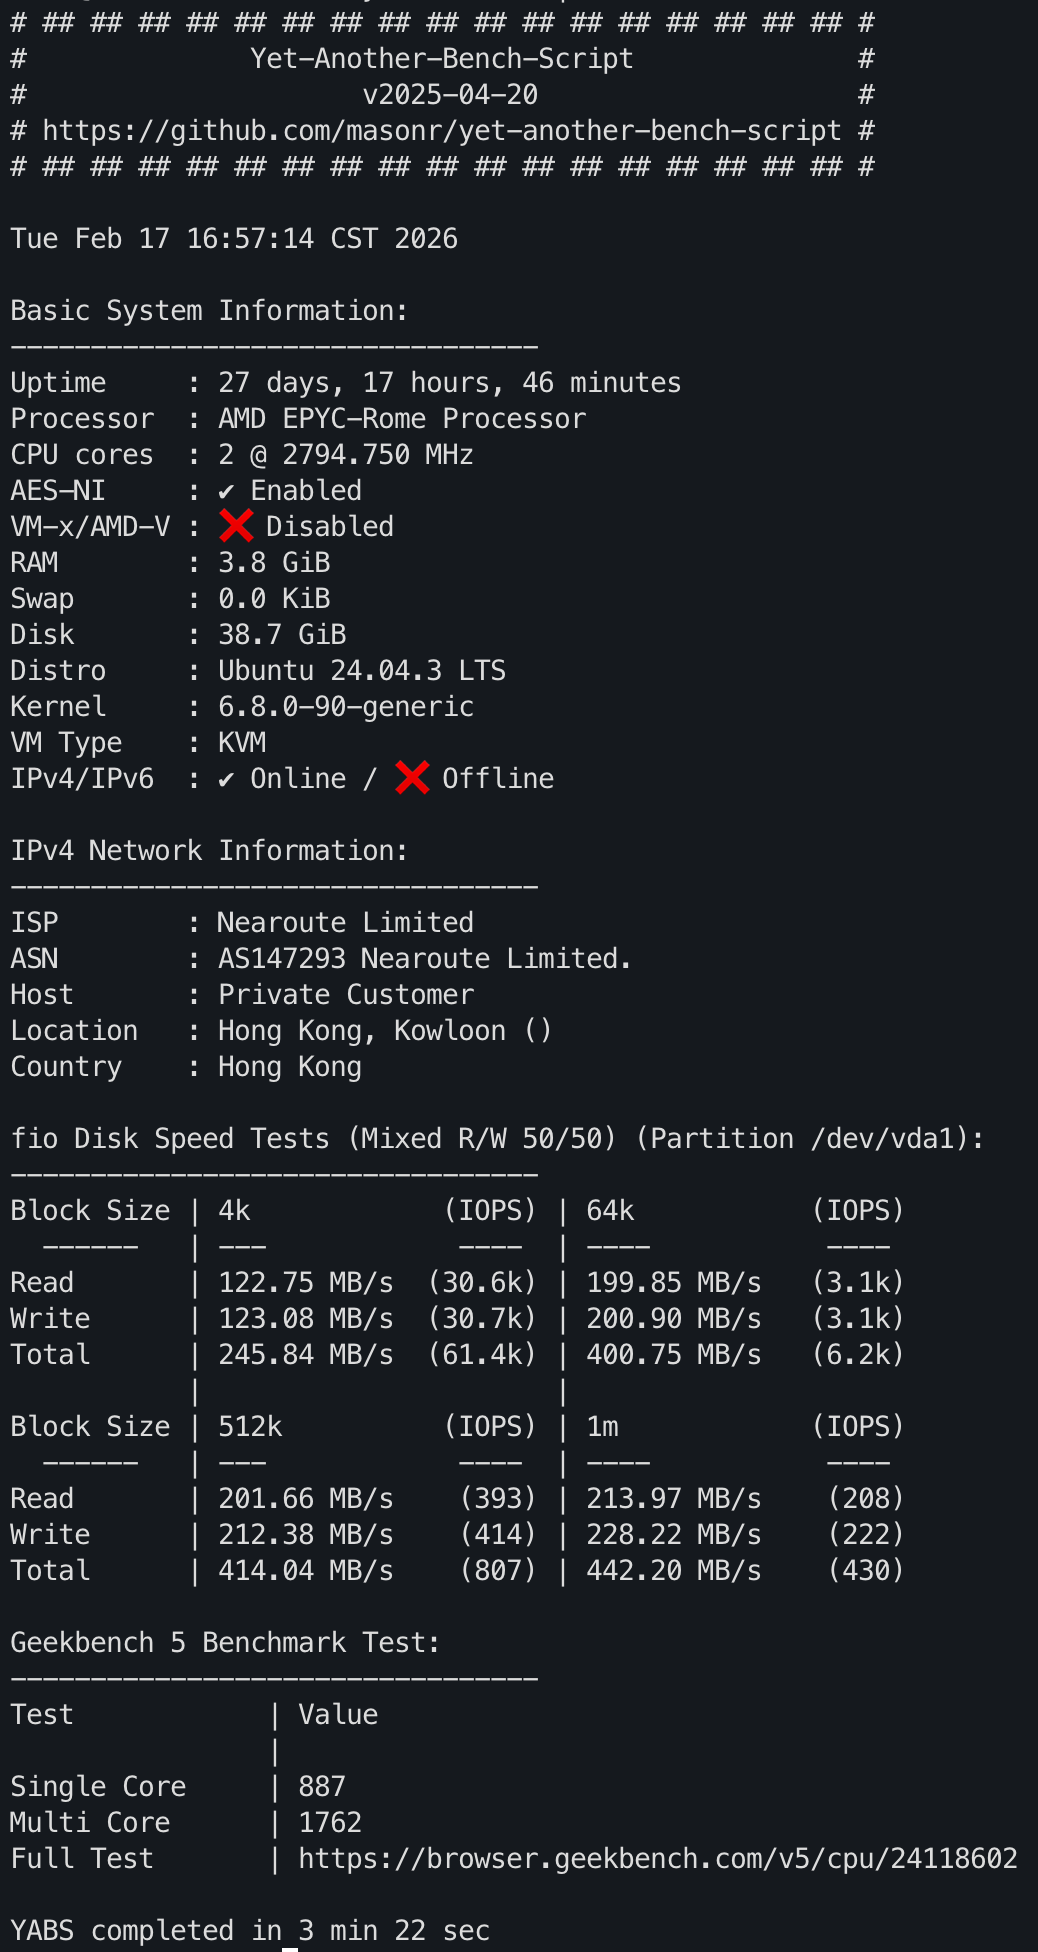Screen dimensions: 1038x1952
Task: Click the Ubuntu 24.04.3 LTS distro text
Action: click(x=362, y=670)
